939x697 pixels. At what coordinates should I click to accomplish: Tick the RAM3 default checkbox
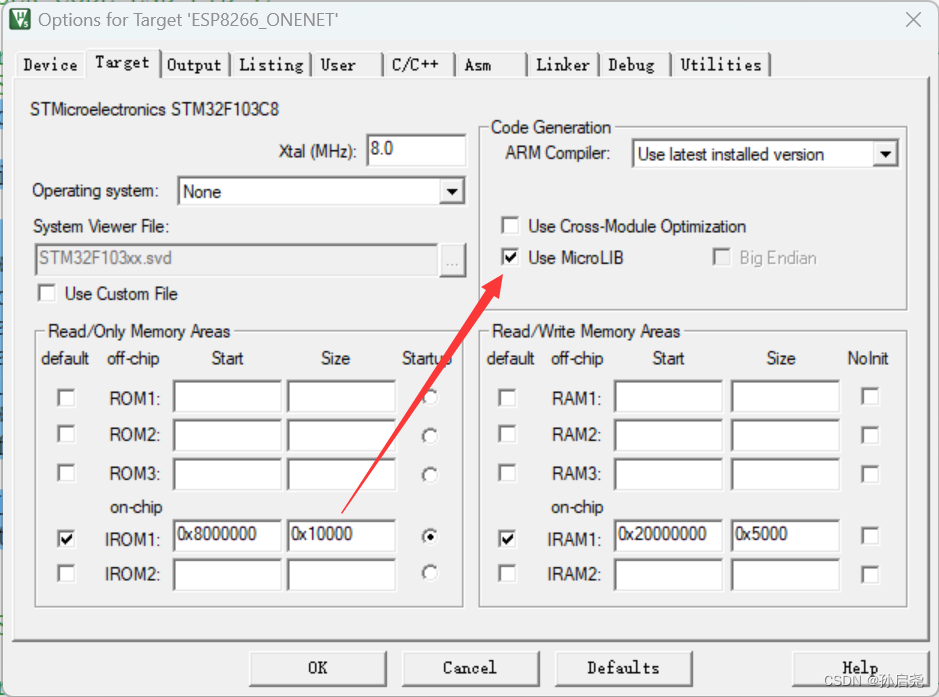point(507,473)
